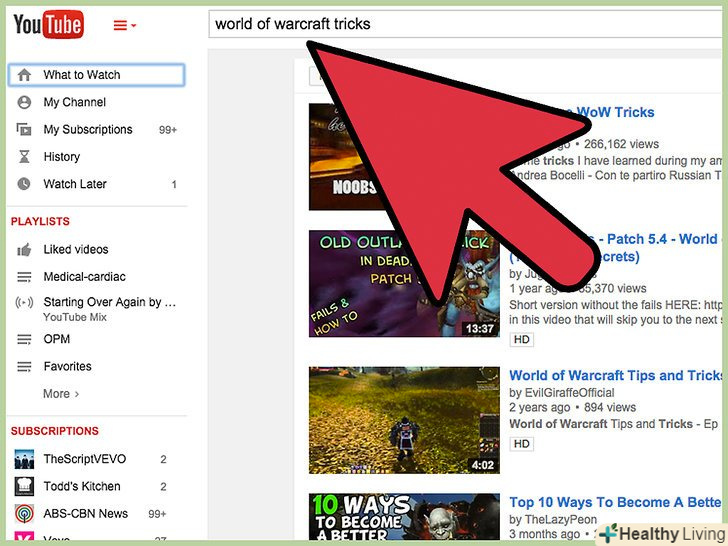This screenshot has width=728, height=546.
Task: Click the YouTube logo
Action: tap(48, 25)
